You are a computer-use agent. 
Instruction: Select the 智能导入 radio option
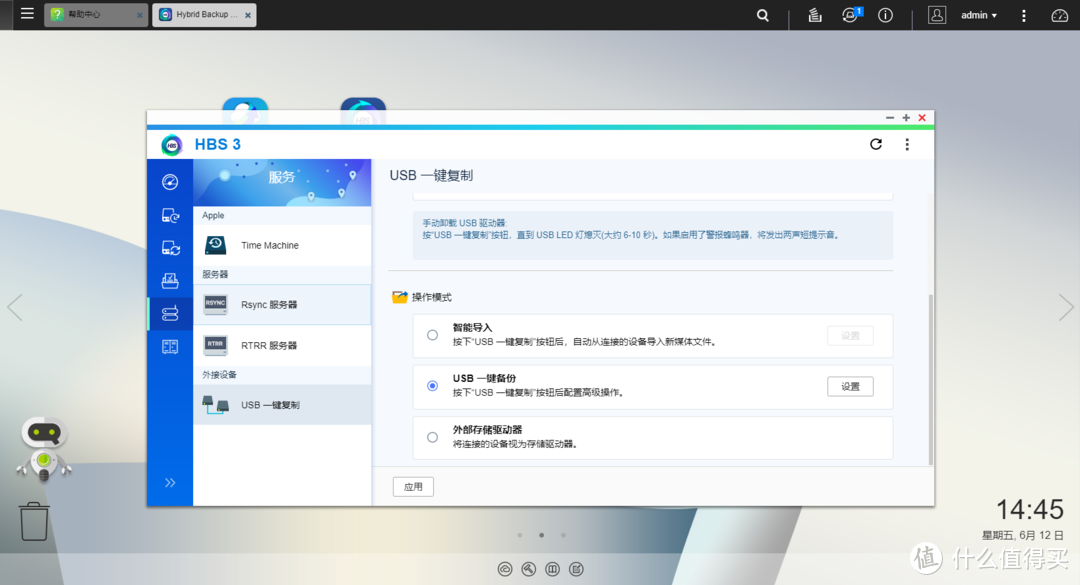click(433, 335)
